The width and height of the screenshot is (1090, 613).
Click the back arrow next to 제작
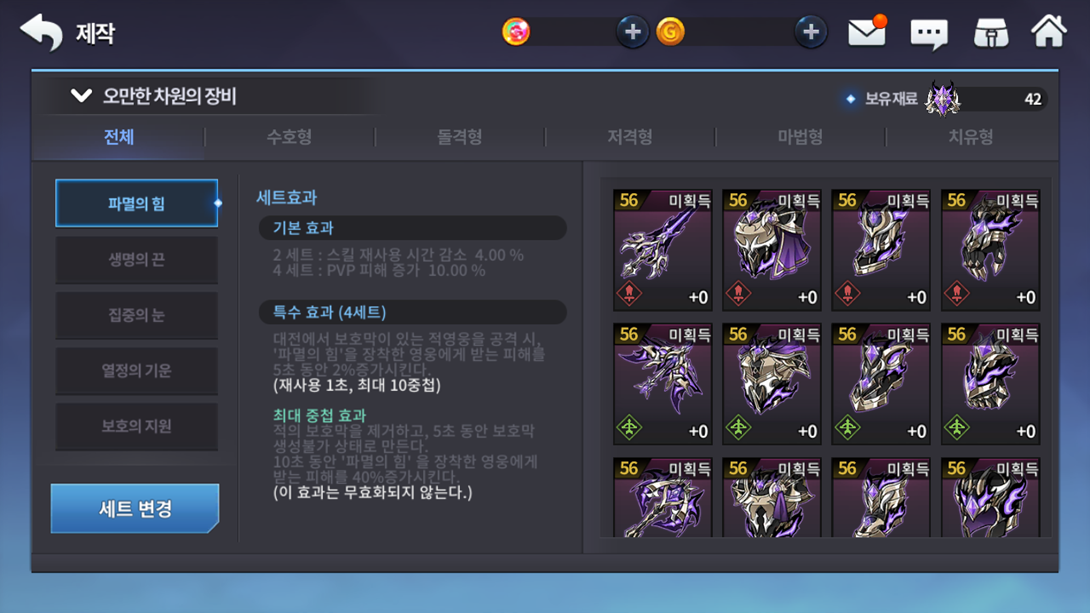pyautogui.click(x=42, y=32)
